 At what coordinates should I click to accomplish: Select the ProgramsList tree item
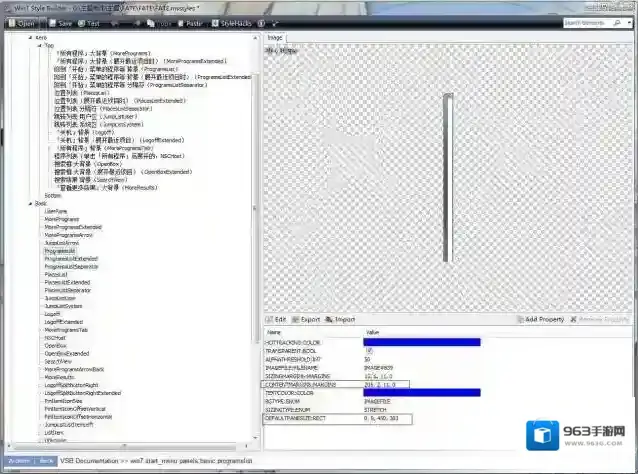(60, 250)
